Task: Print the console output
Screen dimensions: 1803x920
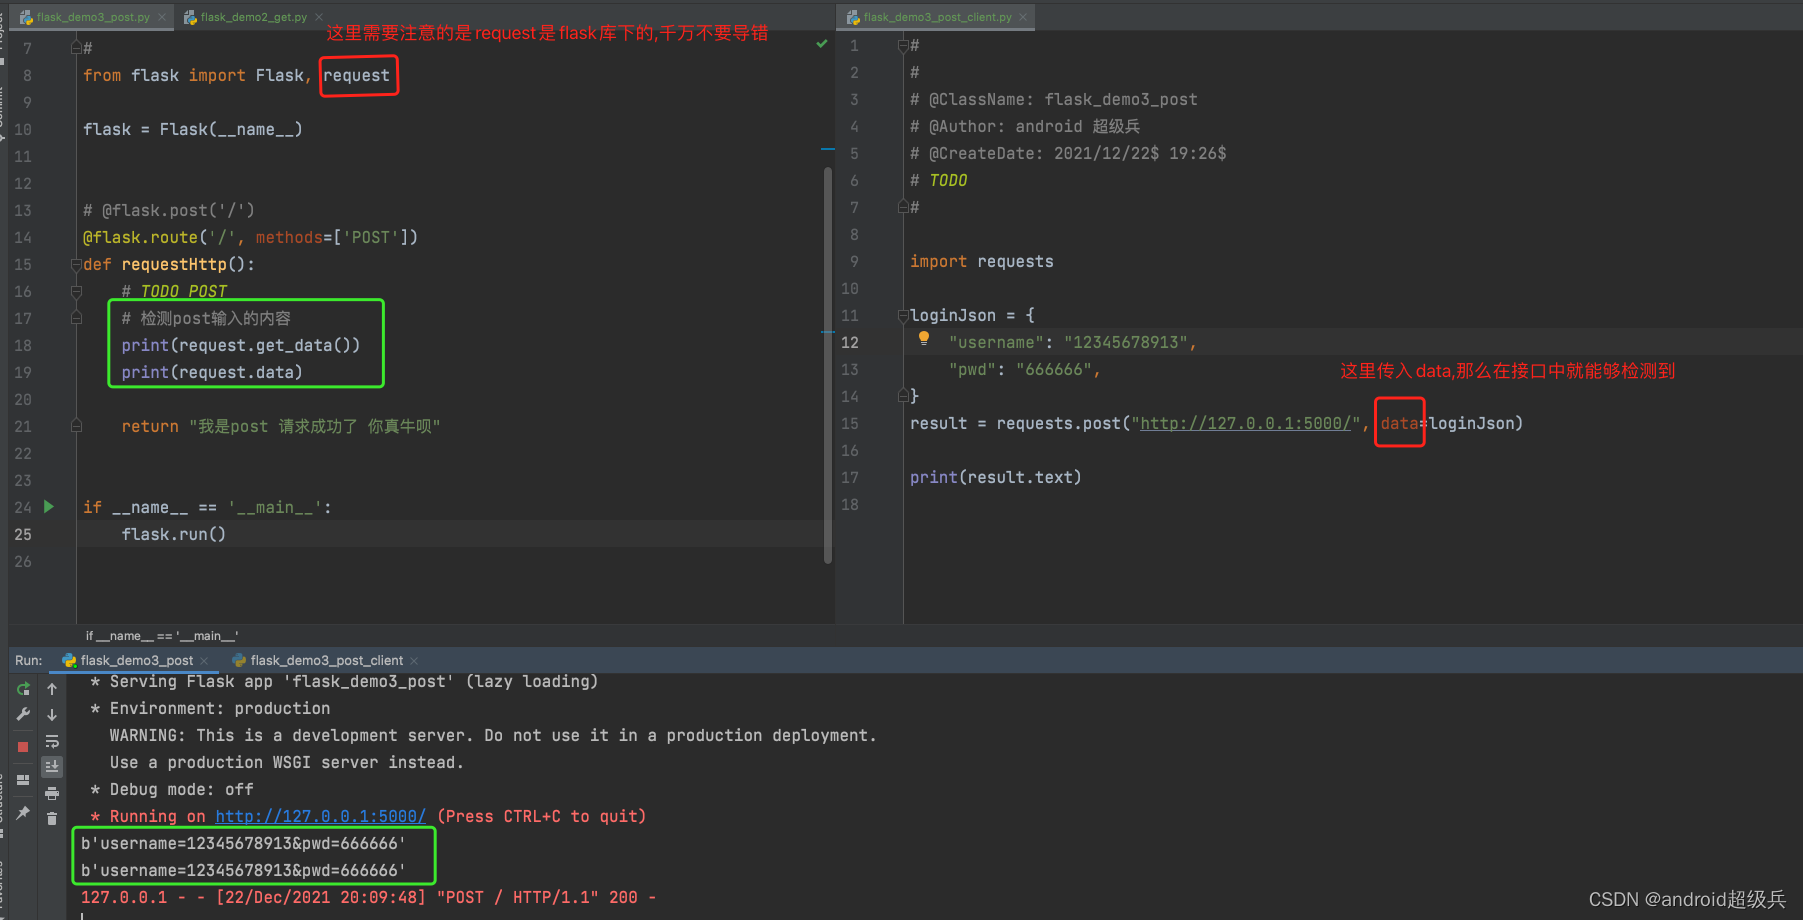Action: pos(52,793)
